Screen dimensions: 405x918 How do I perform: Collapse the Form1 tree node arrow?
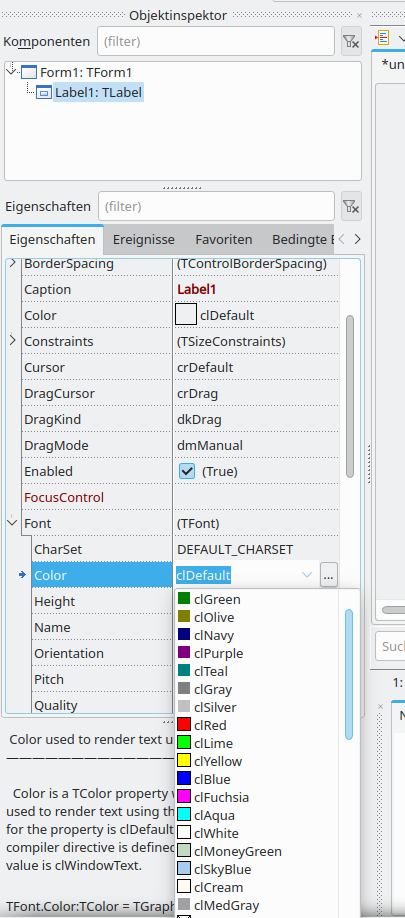point(11,71)
